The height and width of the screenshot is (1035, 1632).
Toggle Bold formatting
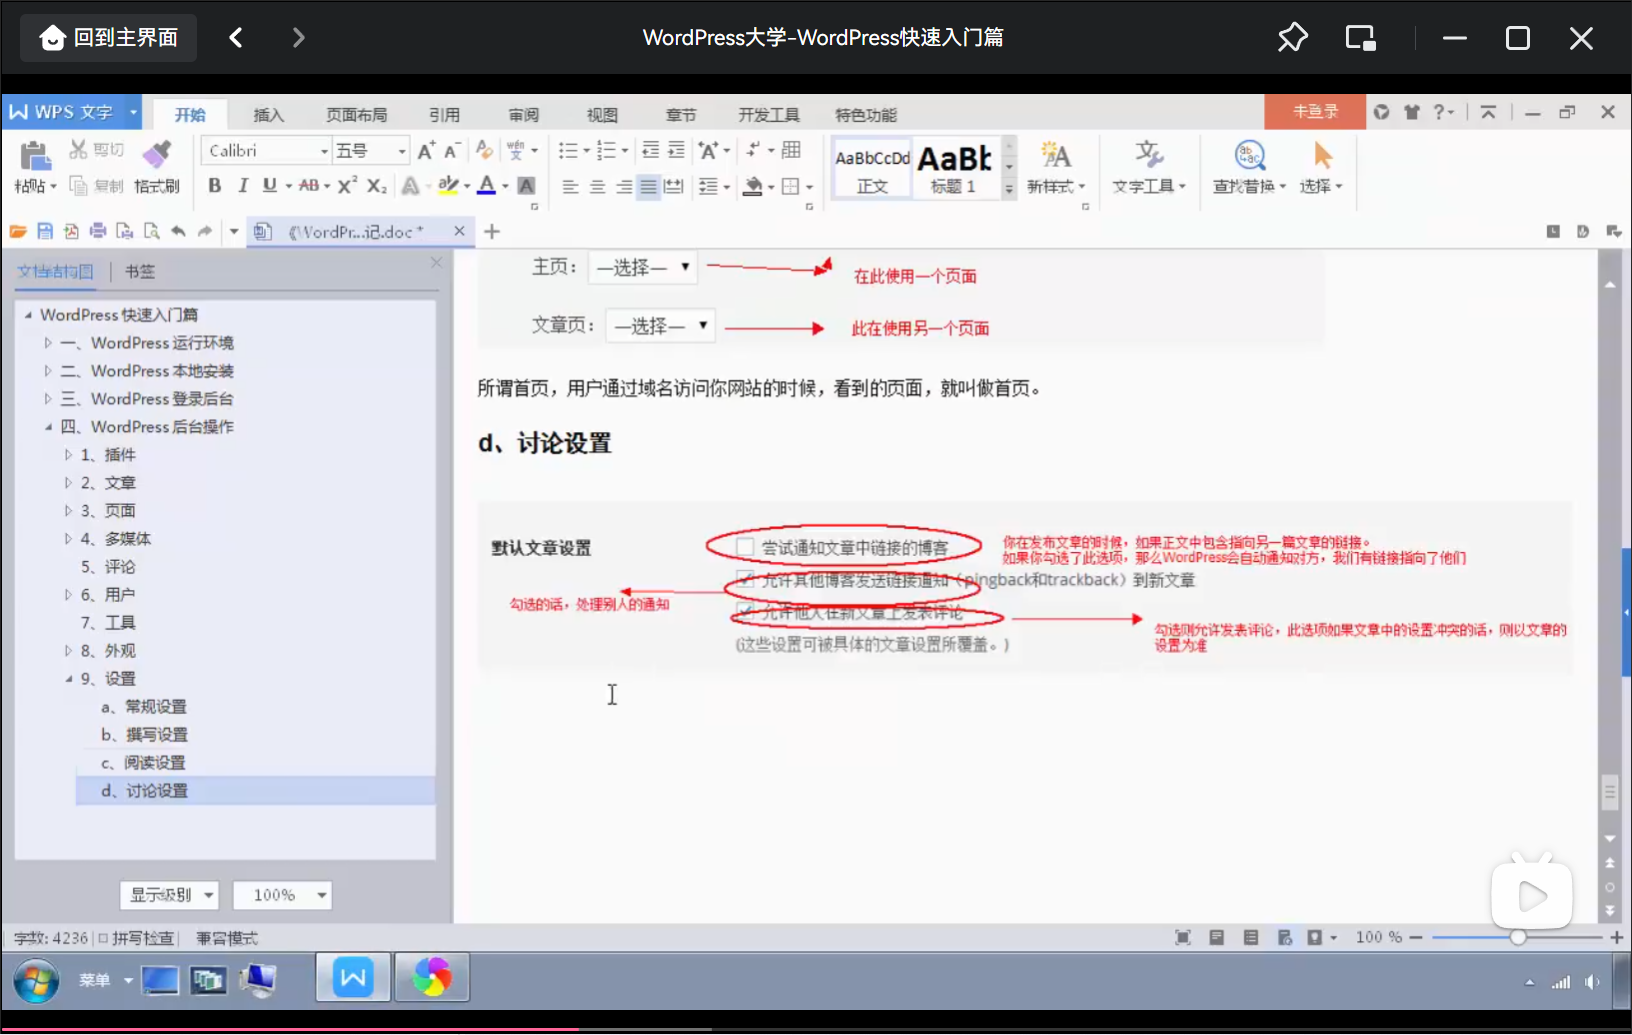coord(214,186)
